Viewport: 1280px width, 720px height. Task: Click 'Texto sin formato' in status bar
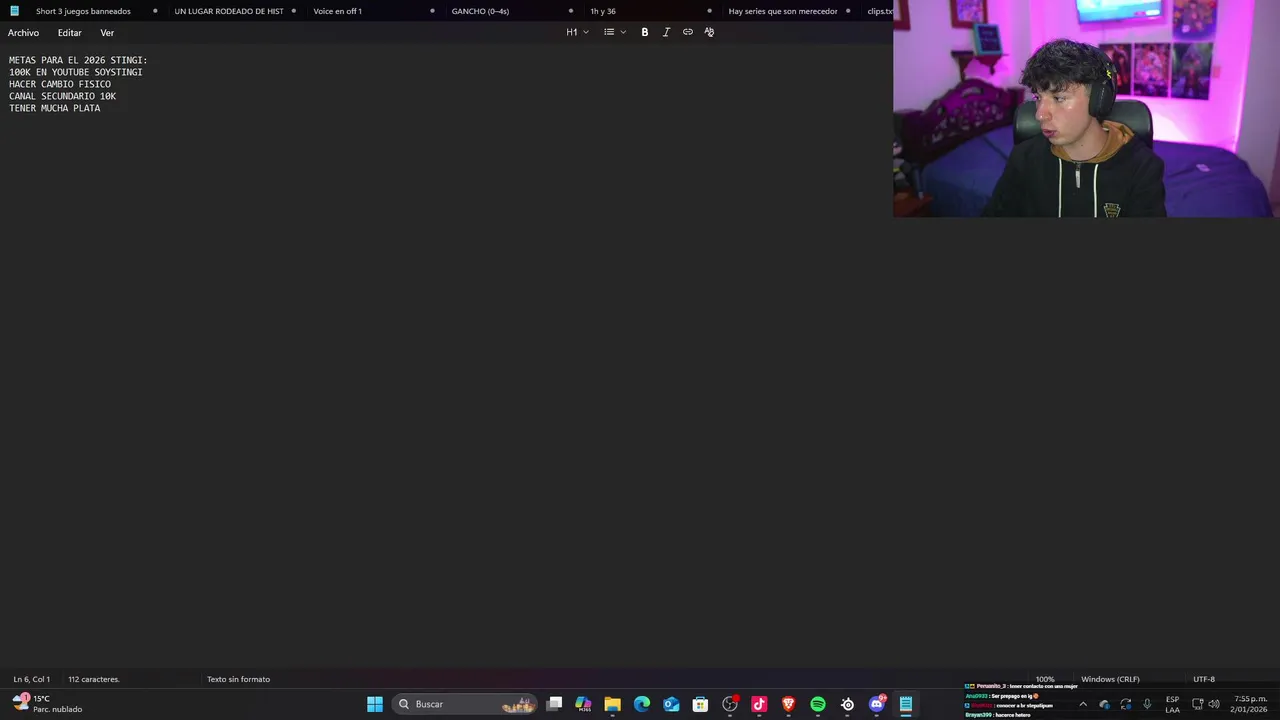[238, 679]
